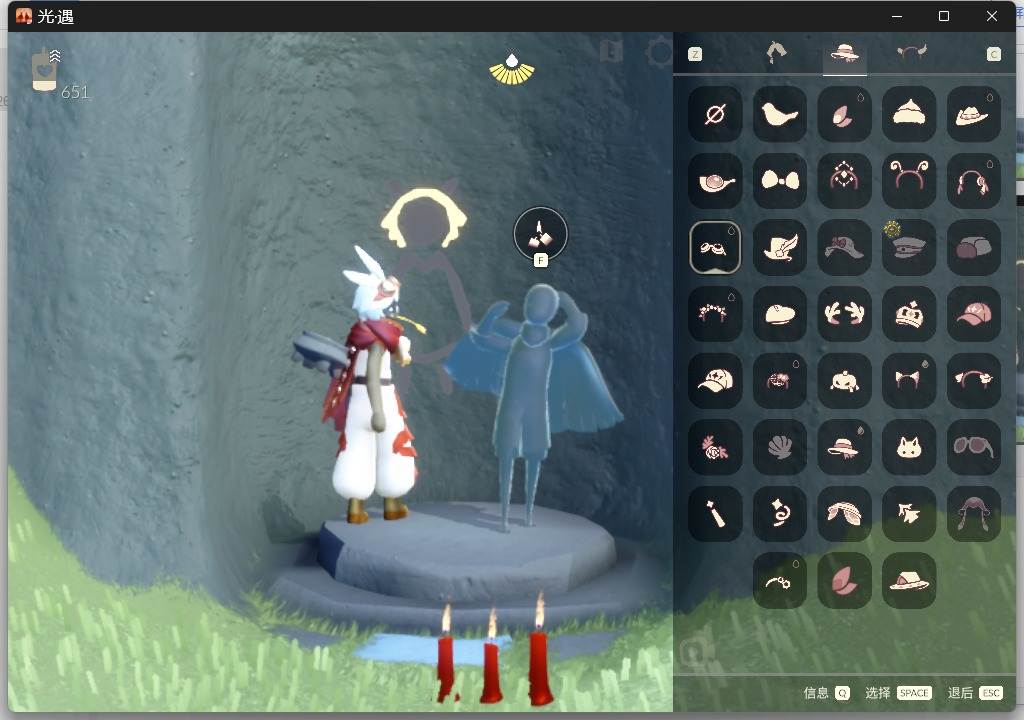Select the dark beanie hat
The width and height of the screenshot is (1024, 720).
point(974,247)
